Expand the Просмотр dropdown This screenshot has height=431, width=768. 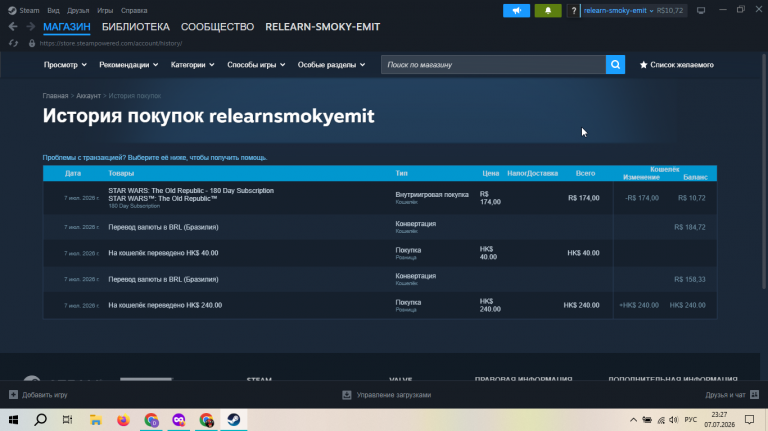pos(65,65)
